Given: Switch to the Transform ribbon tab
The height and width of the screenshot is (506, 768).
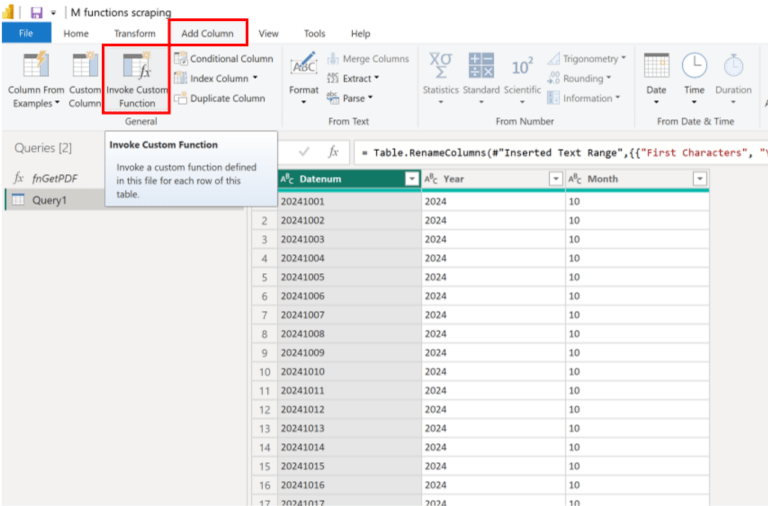Looking at the screenshot, I should (134, 34).
